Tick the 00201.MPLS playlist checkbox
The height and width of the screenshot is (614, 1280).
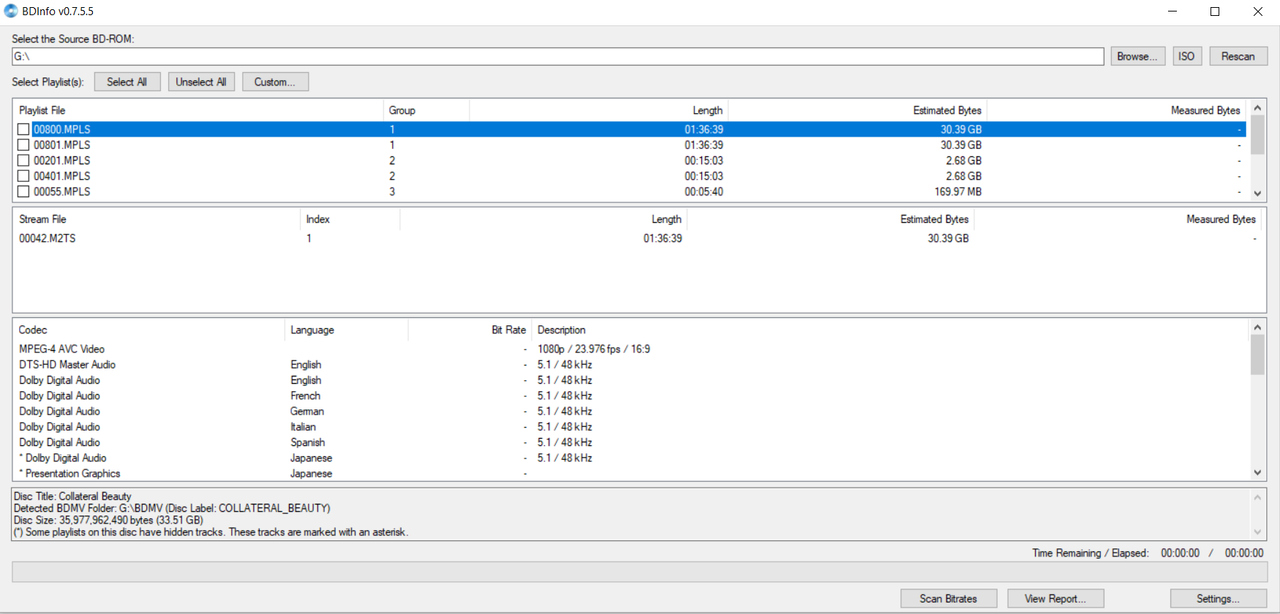click(x=23, y=161)
